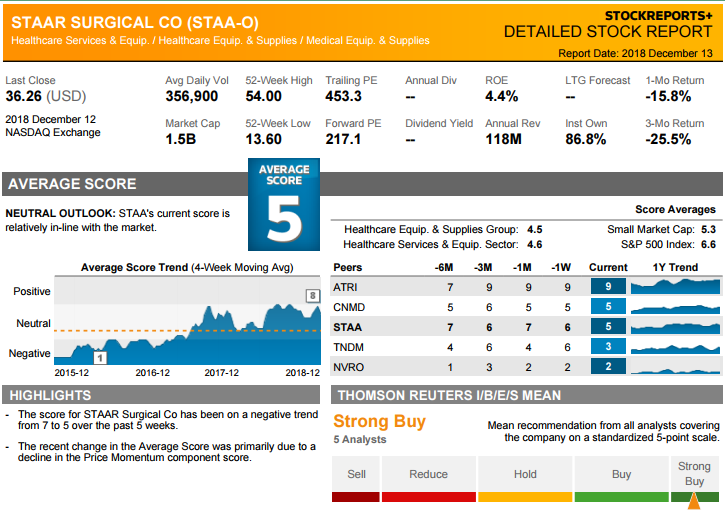Click the Forward PE value 217.1
The image size is (725, 516).
pos(343,139)
